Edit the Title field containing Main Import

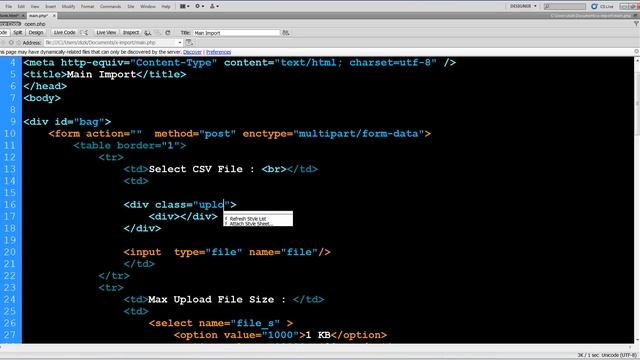point(236,33)
